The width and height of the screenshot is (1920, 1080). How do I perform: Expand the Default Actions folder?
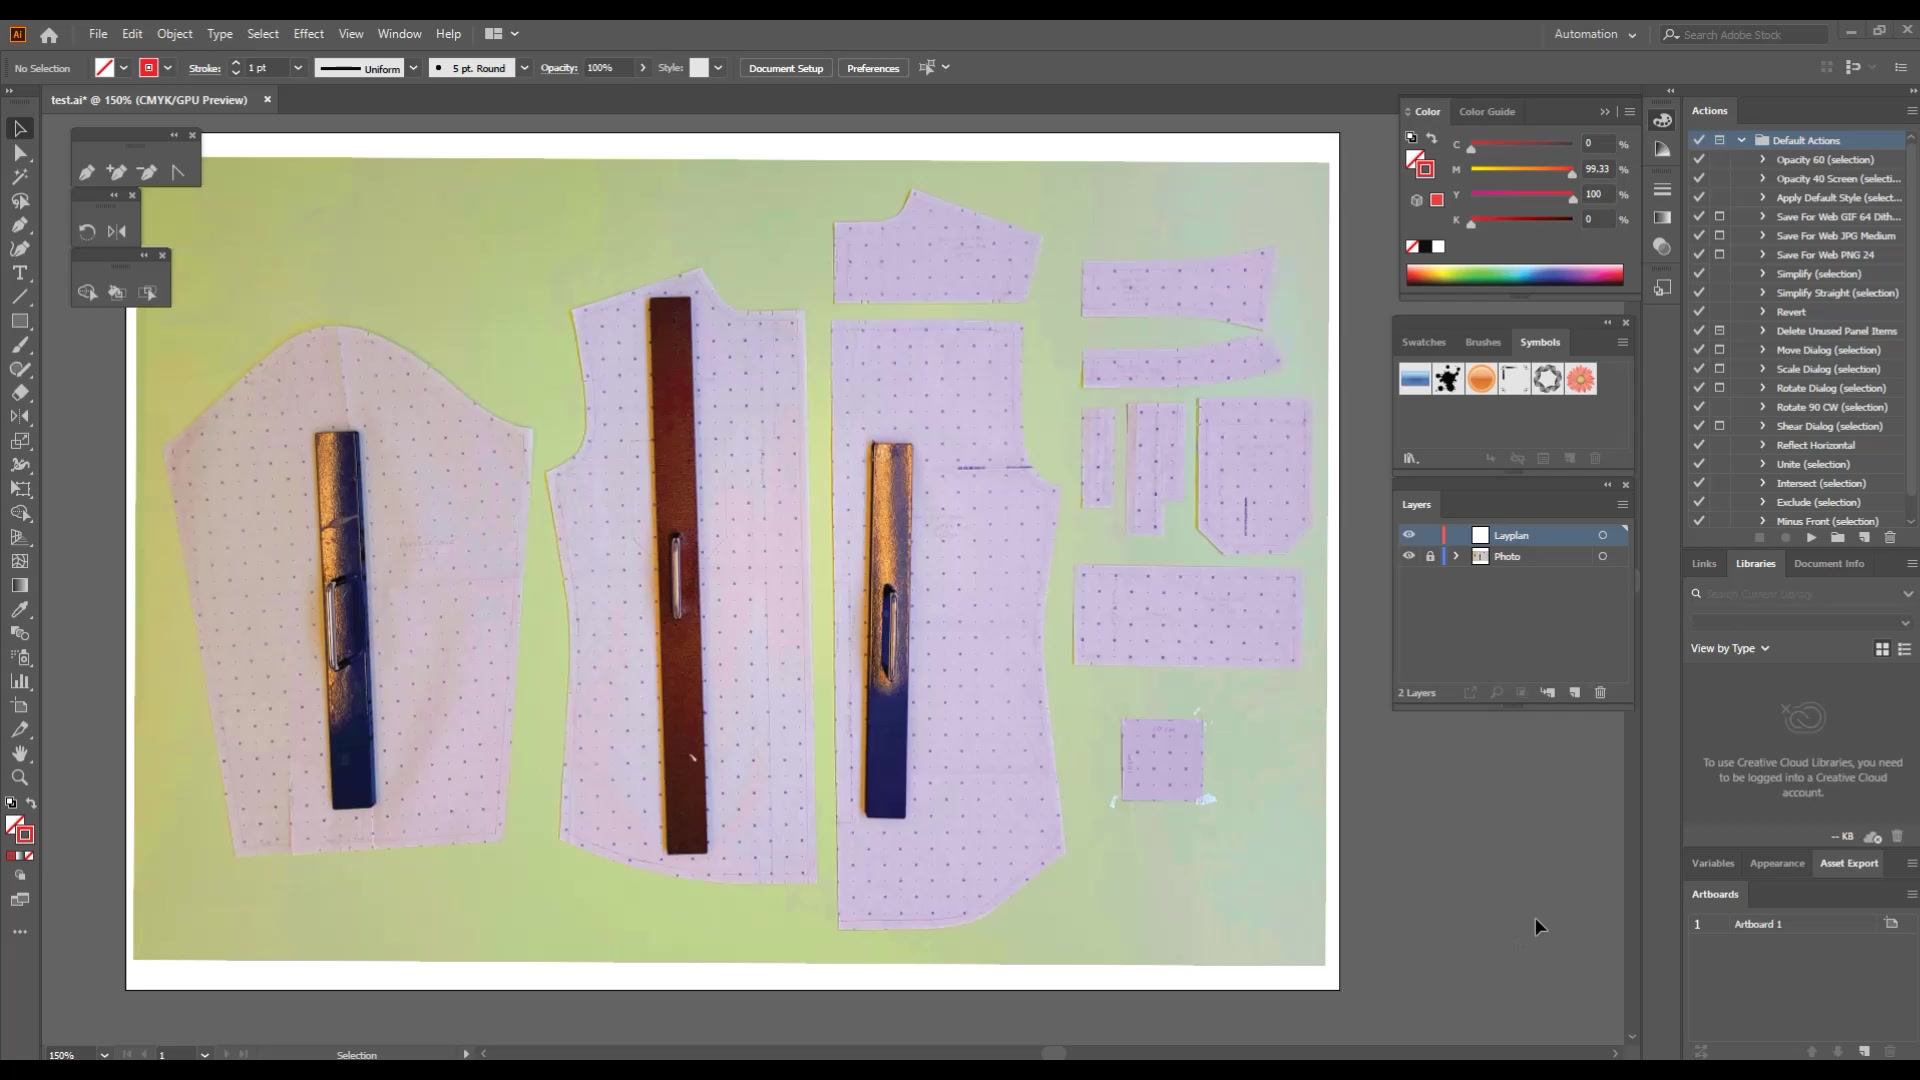click(x=1739, y=139)
